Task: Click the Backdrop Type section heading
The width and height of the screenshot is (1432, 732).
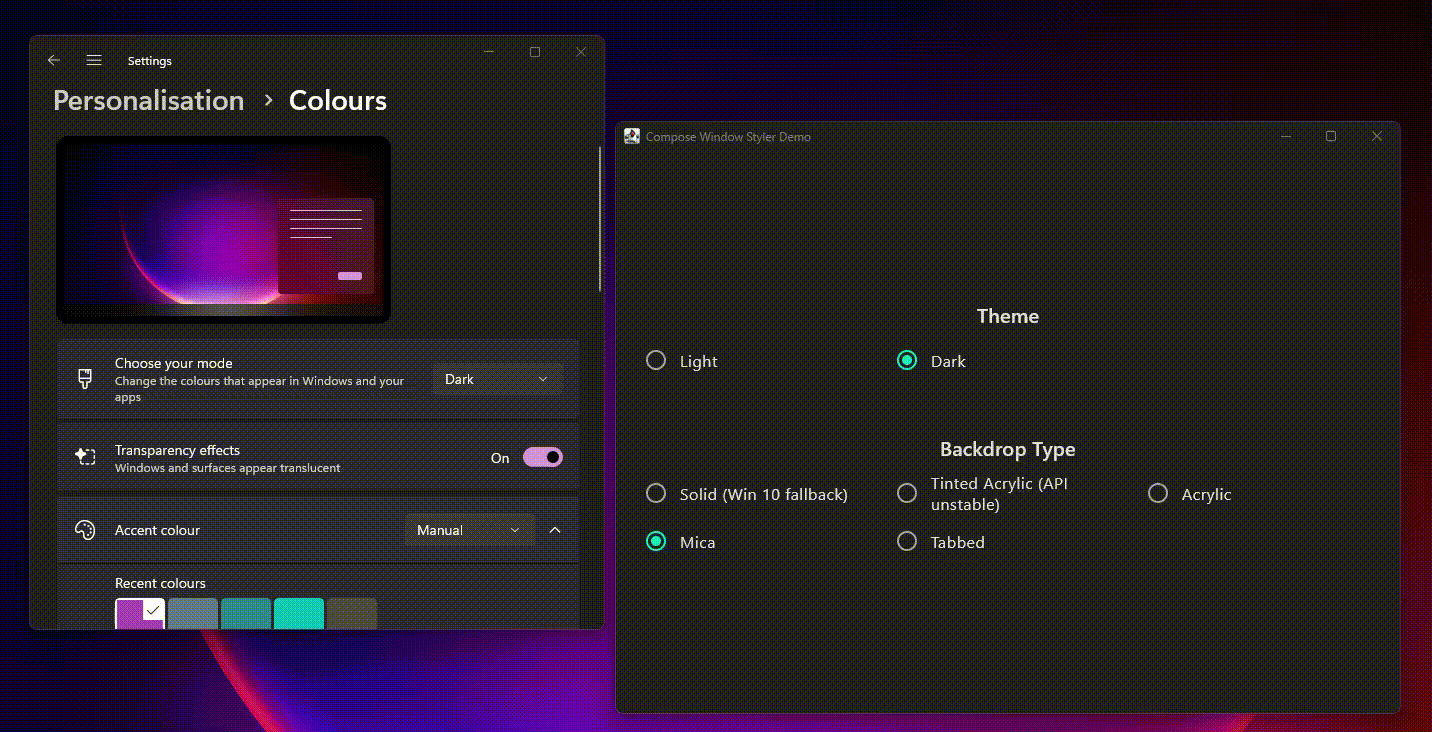Action: (x=1008, y=450)
